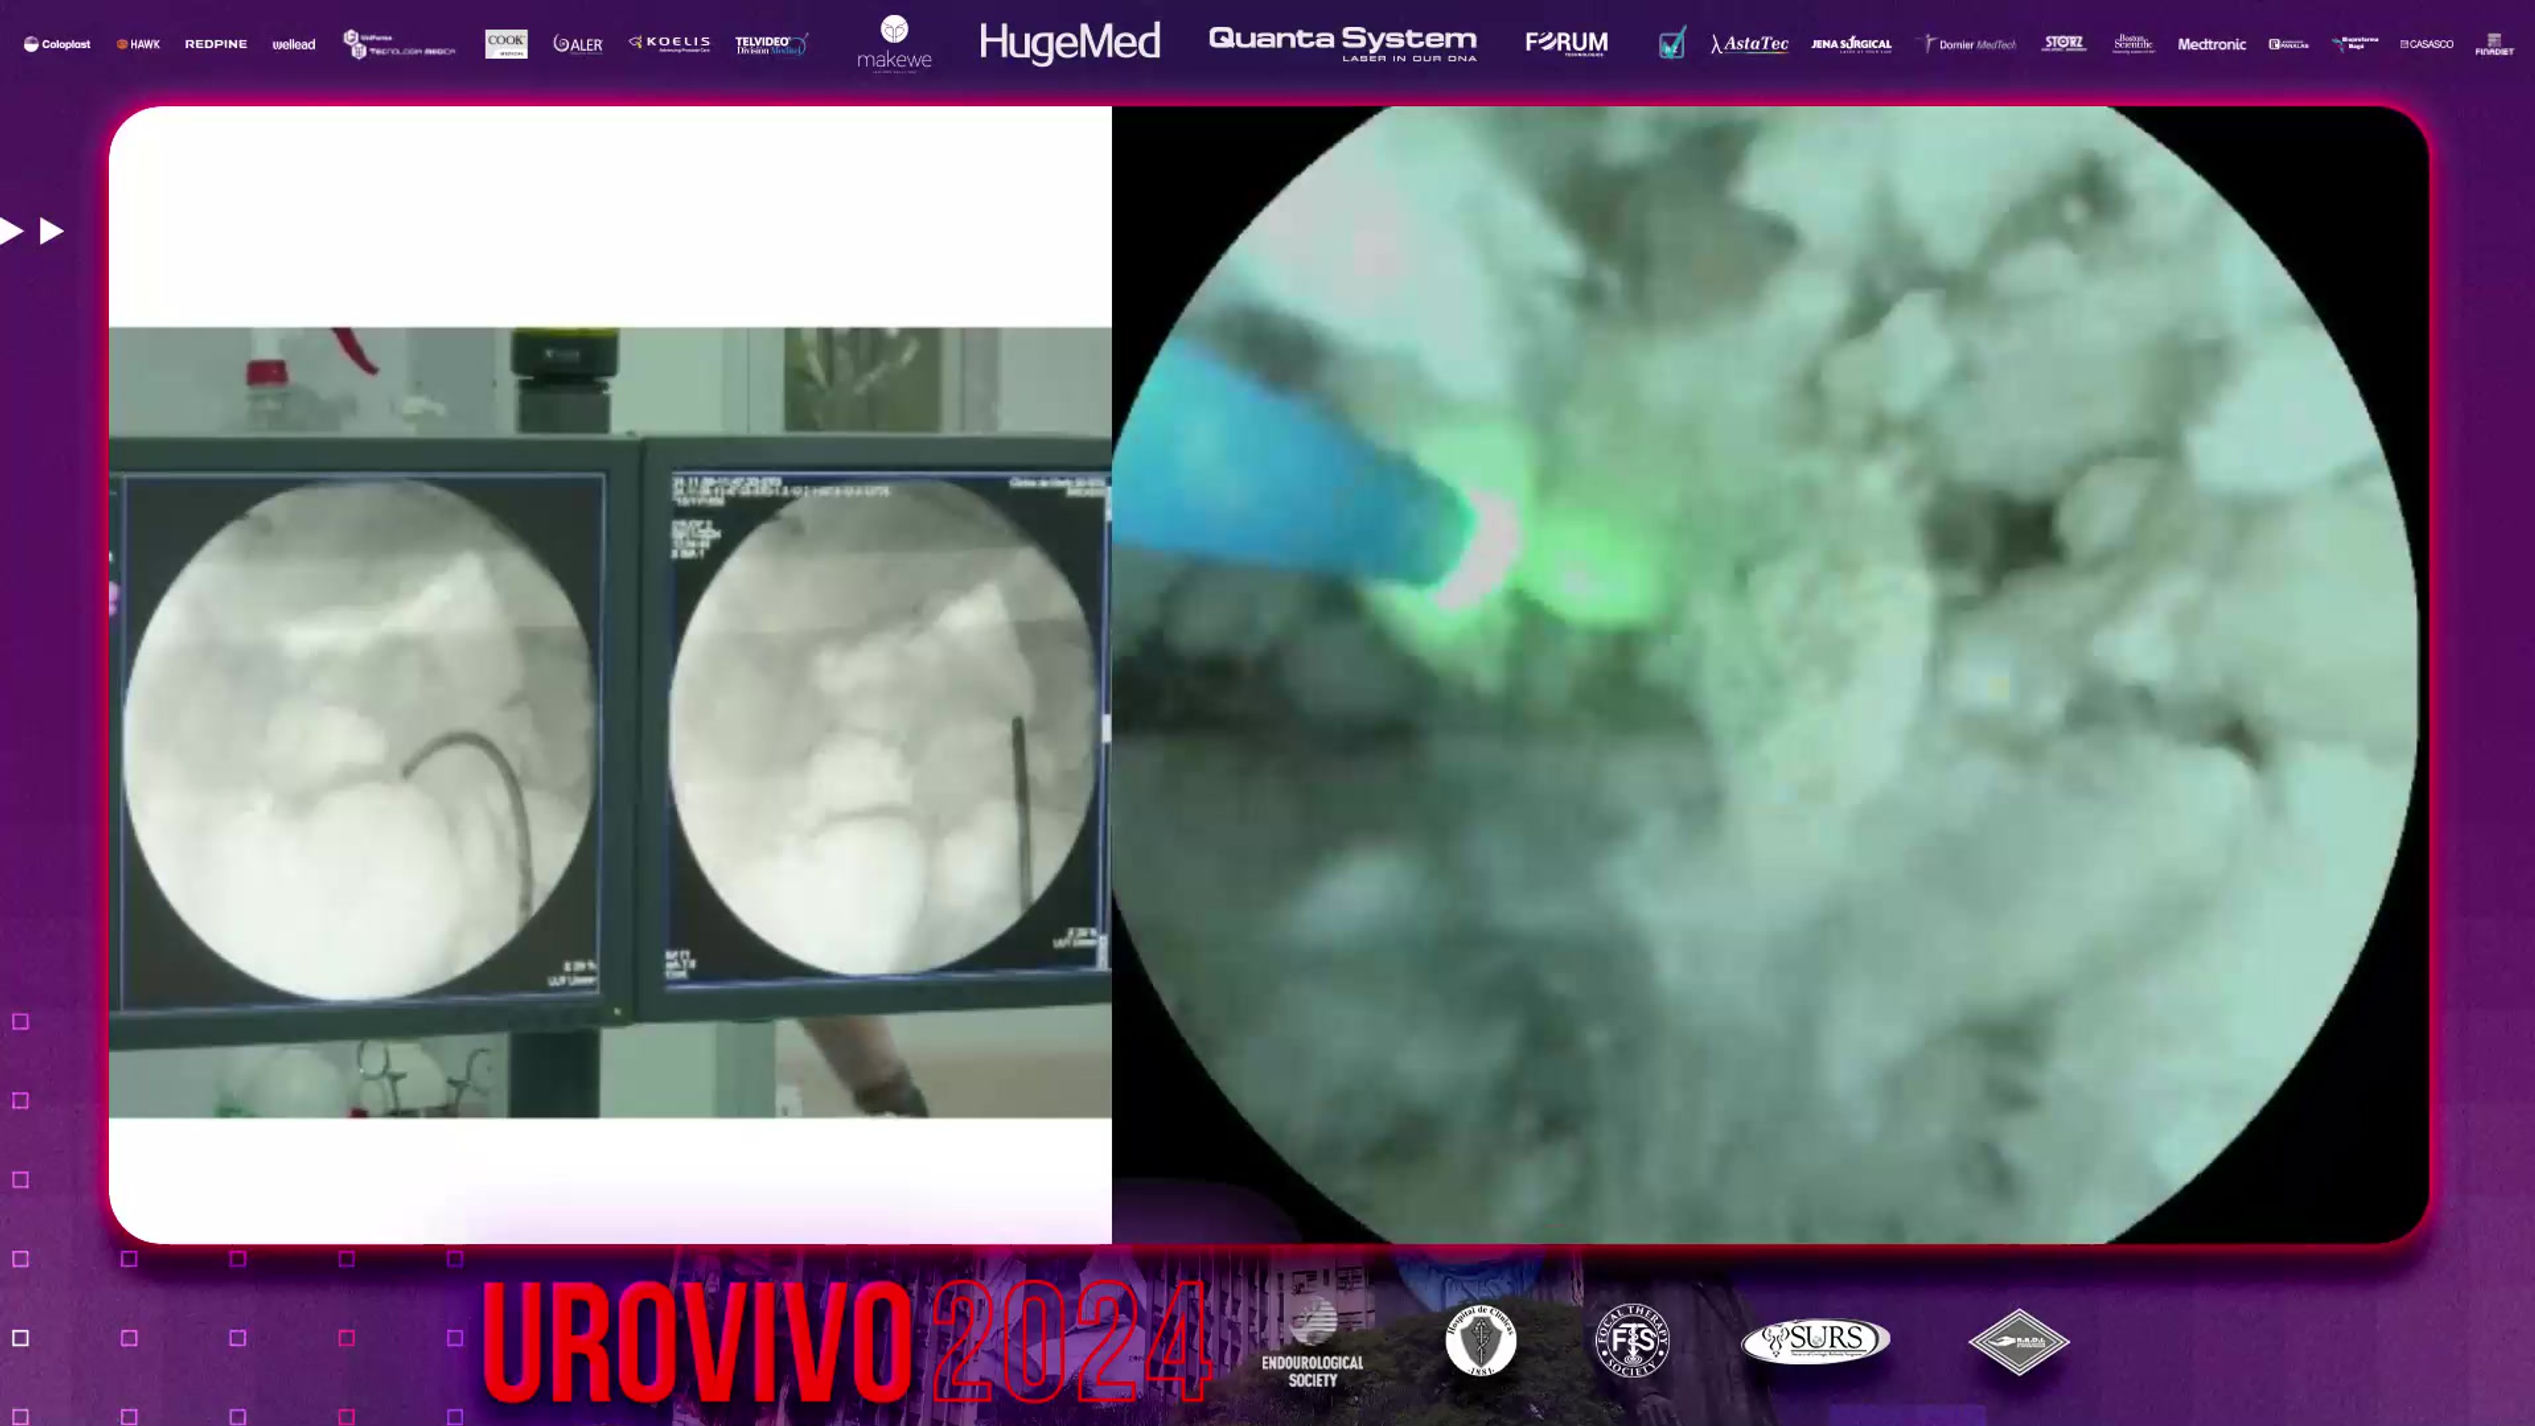Click the REDPINE sponsor logo

point(216,44)
